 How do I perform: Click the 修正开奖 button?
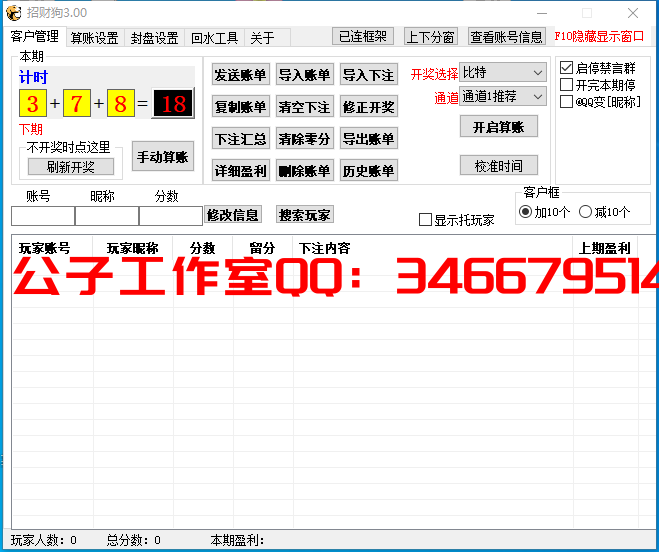tap(369, 107)
